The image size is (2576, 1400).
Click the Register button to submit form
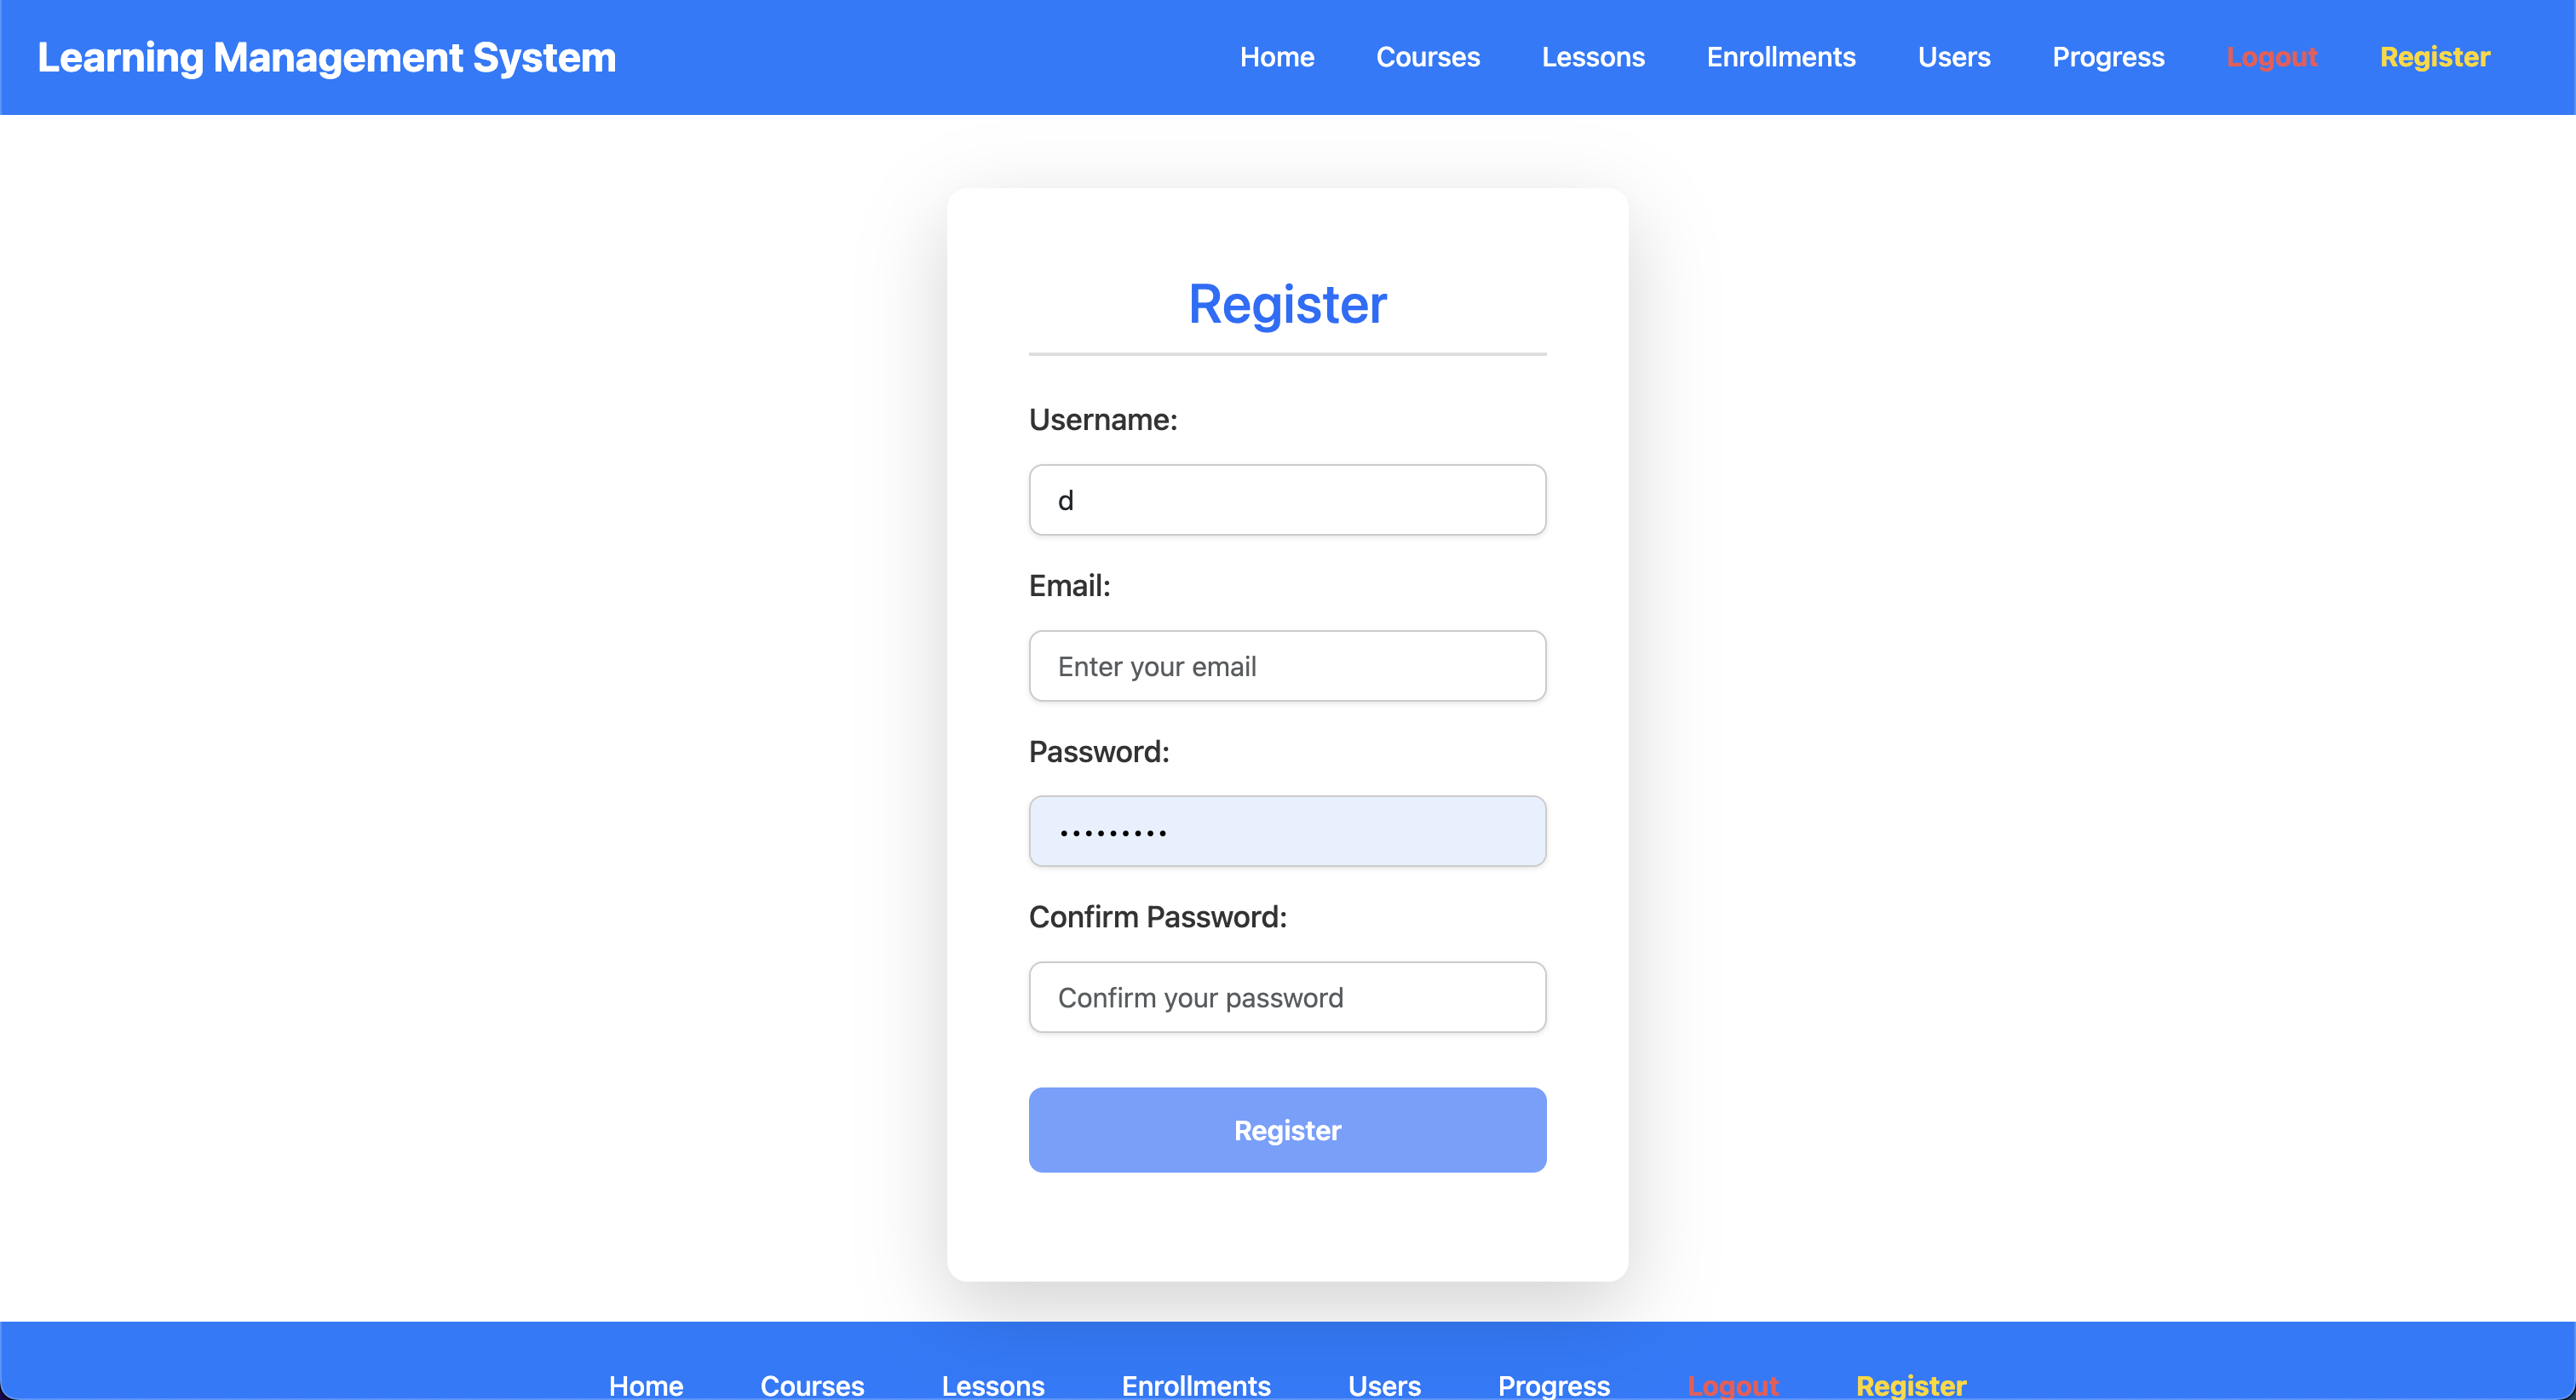[1288, 1129]
